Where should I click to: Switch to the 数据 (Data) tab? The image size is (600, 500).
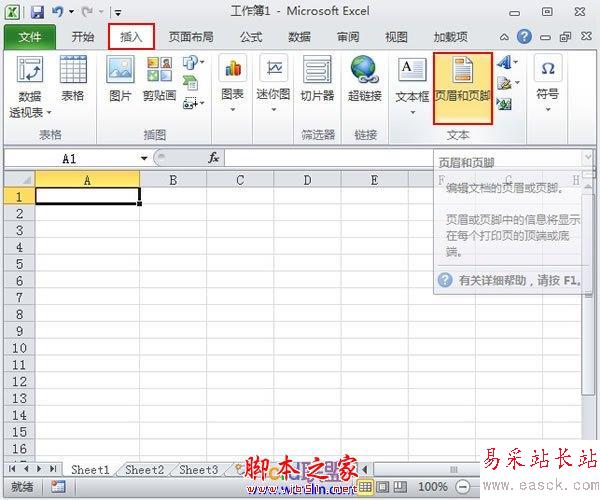click(x=299, y=37)
